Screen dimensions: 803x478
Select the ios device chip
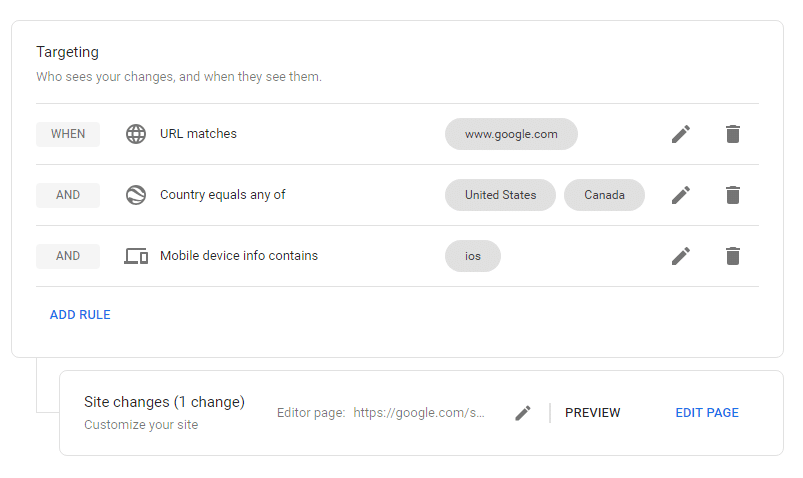click(x=473, y=256)
